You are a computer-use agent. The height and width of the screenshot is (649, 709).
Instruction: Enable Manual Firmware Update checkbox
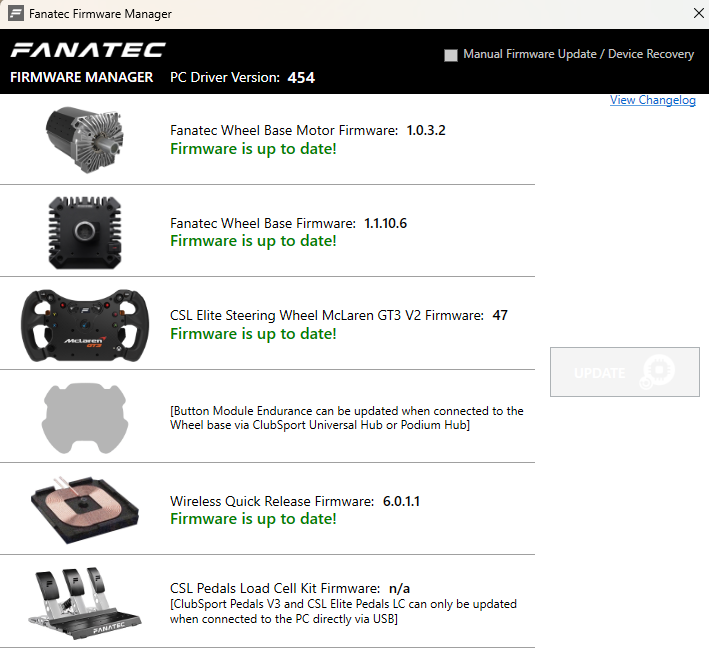point(451,55)
